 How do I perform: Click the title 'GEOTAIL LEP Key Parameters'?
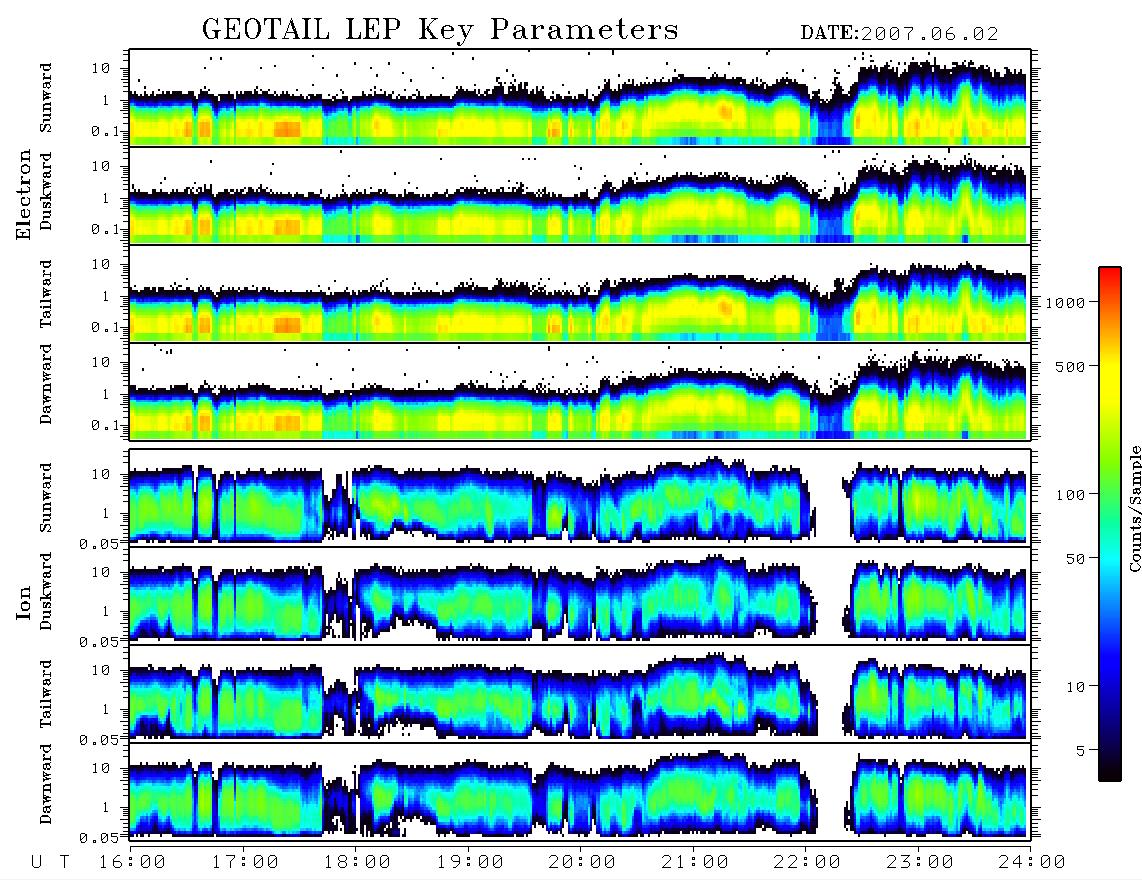[x=440, y=31]
